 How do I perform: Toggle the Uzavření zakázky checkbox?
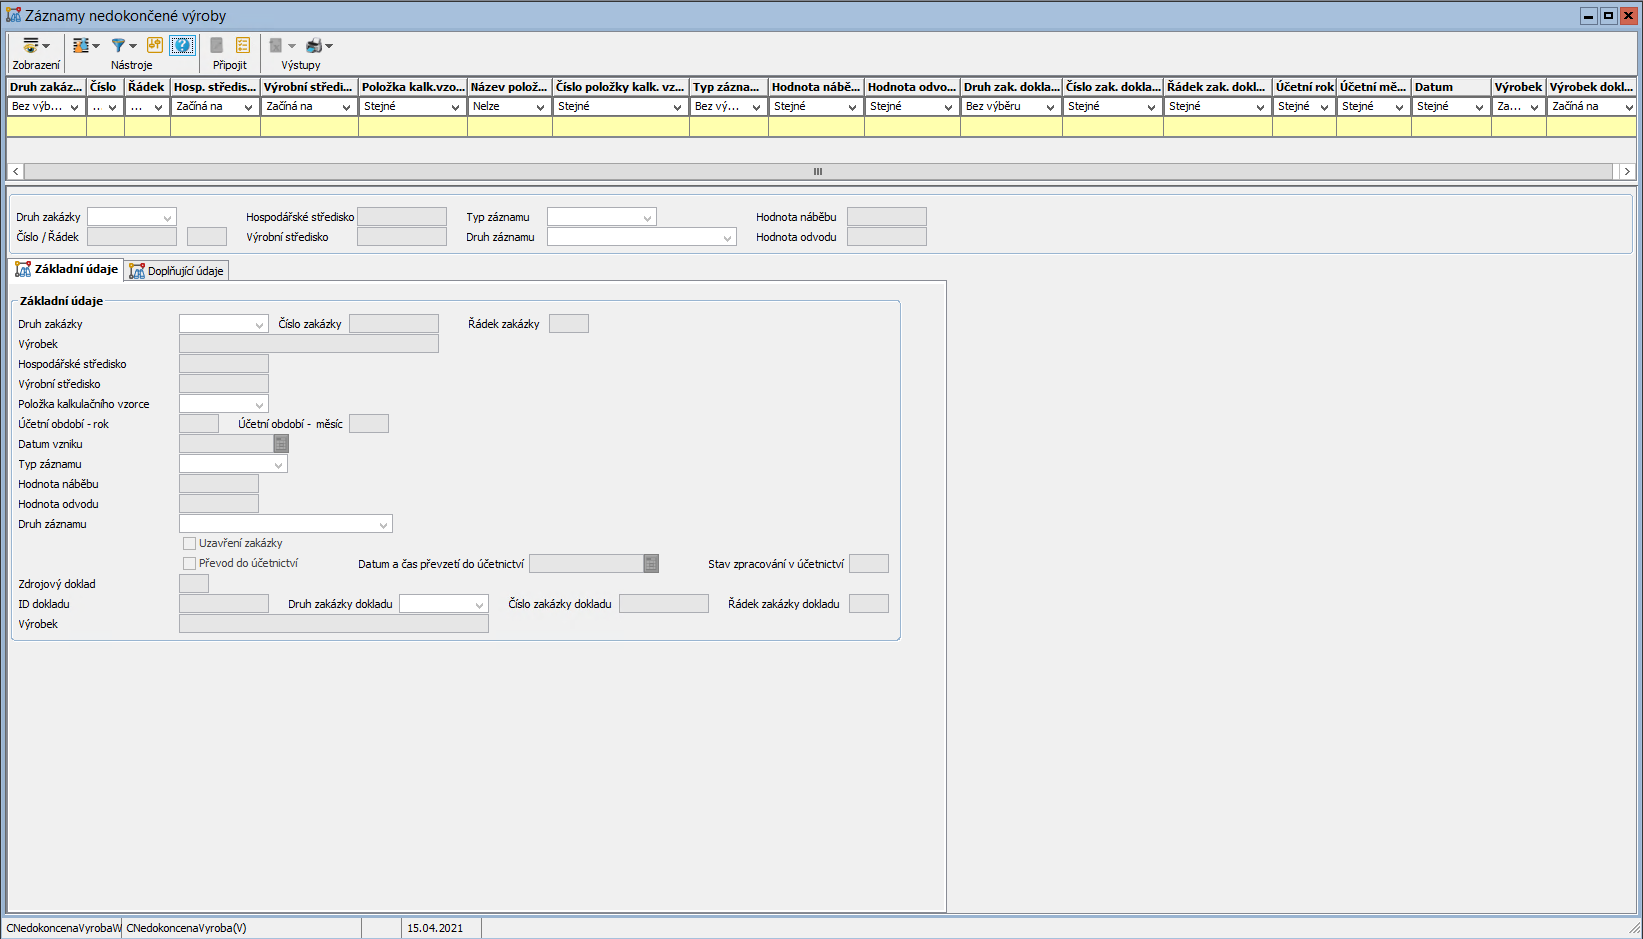[x=189, y=544]
